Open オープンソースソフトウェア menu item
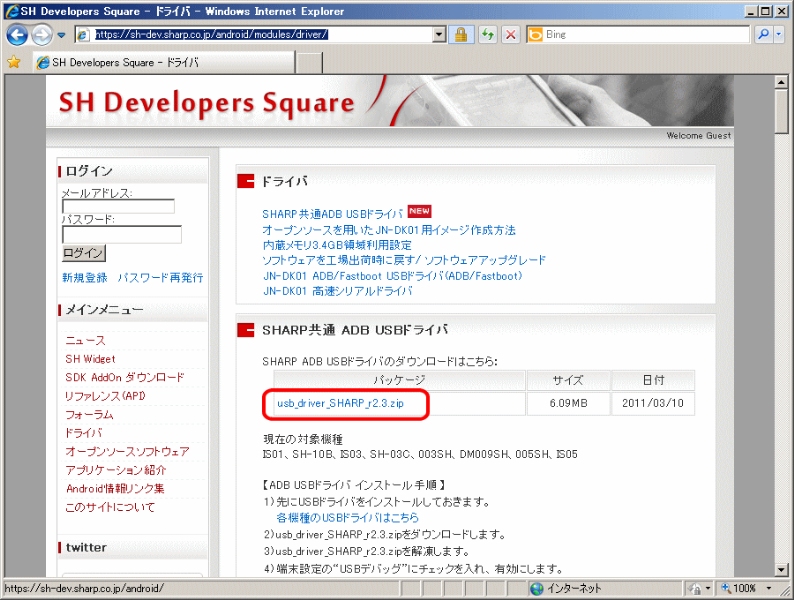794x600 pixels. pyautogui.click(x=127, y=452)
